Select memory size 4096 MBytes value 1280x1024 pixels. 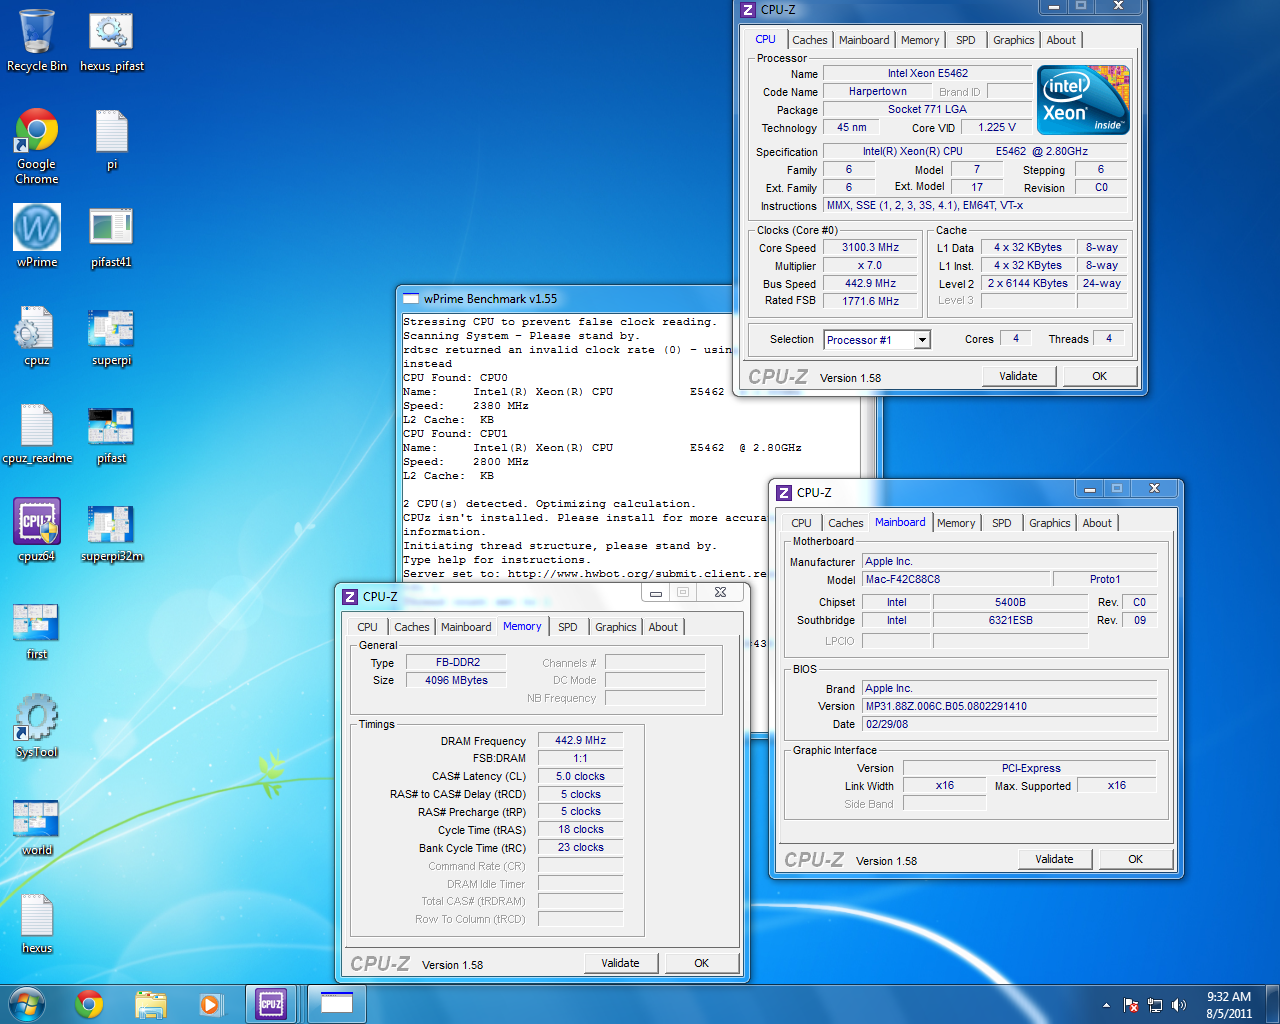(456, 680)
